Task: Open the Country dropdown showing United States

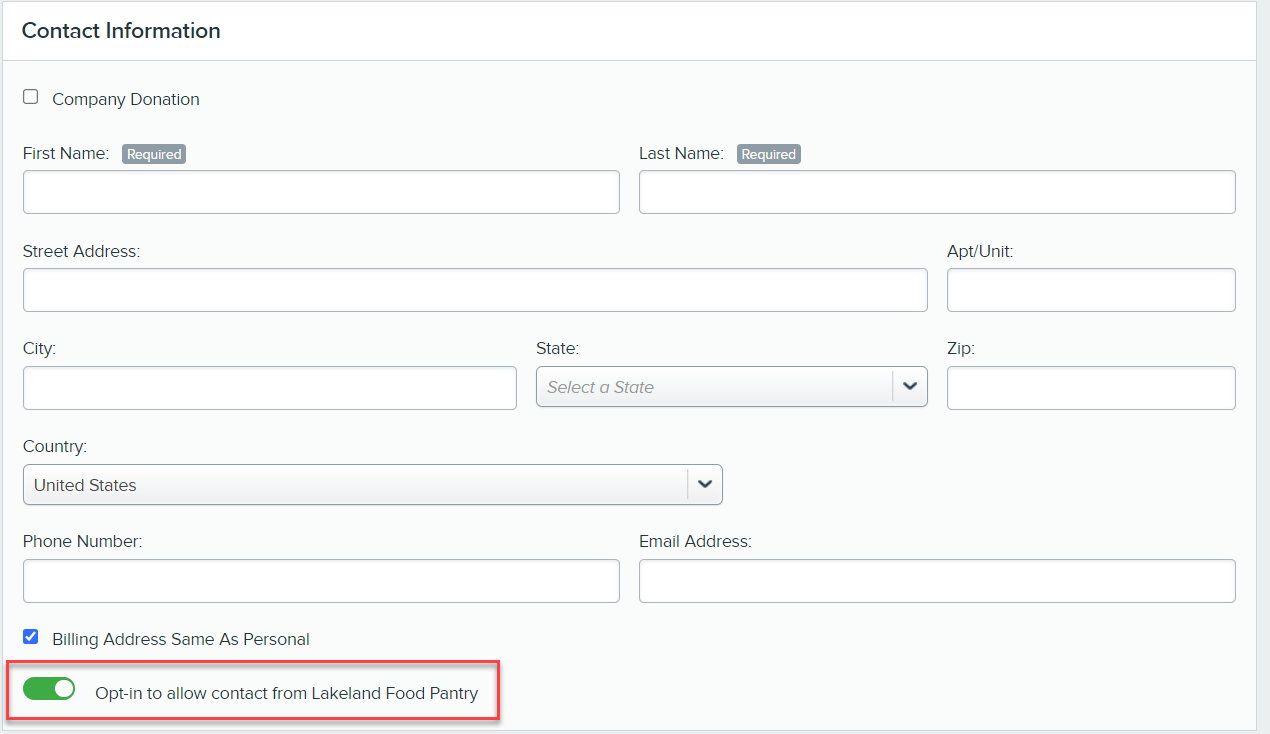Action: pos(373,485)
